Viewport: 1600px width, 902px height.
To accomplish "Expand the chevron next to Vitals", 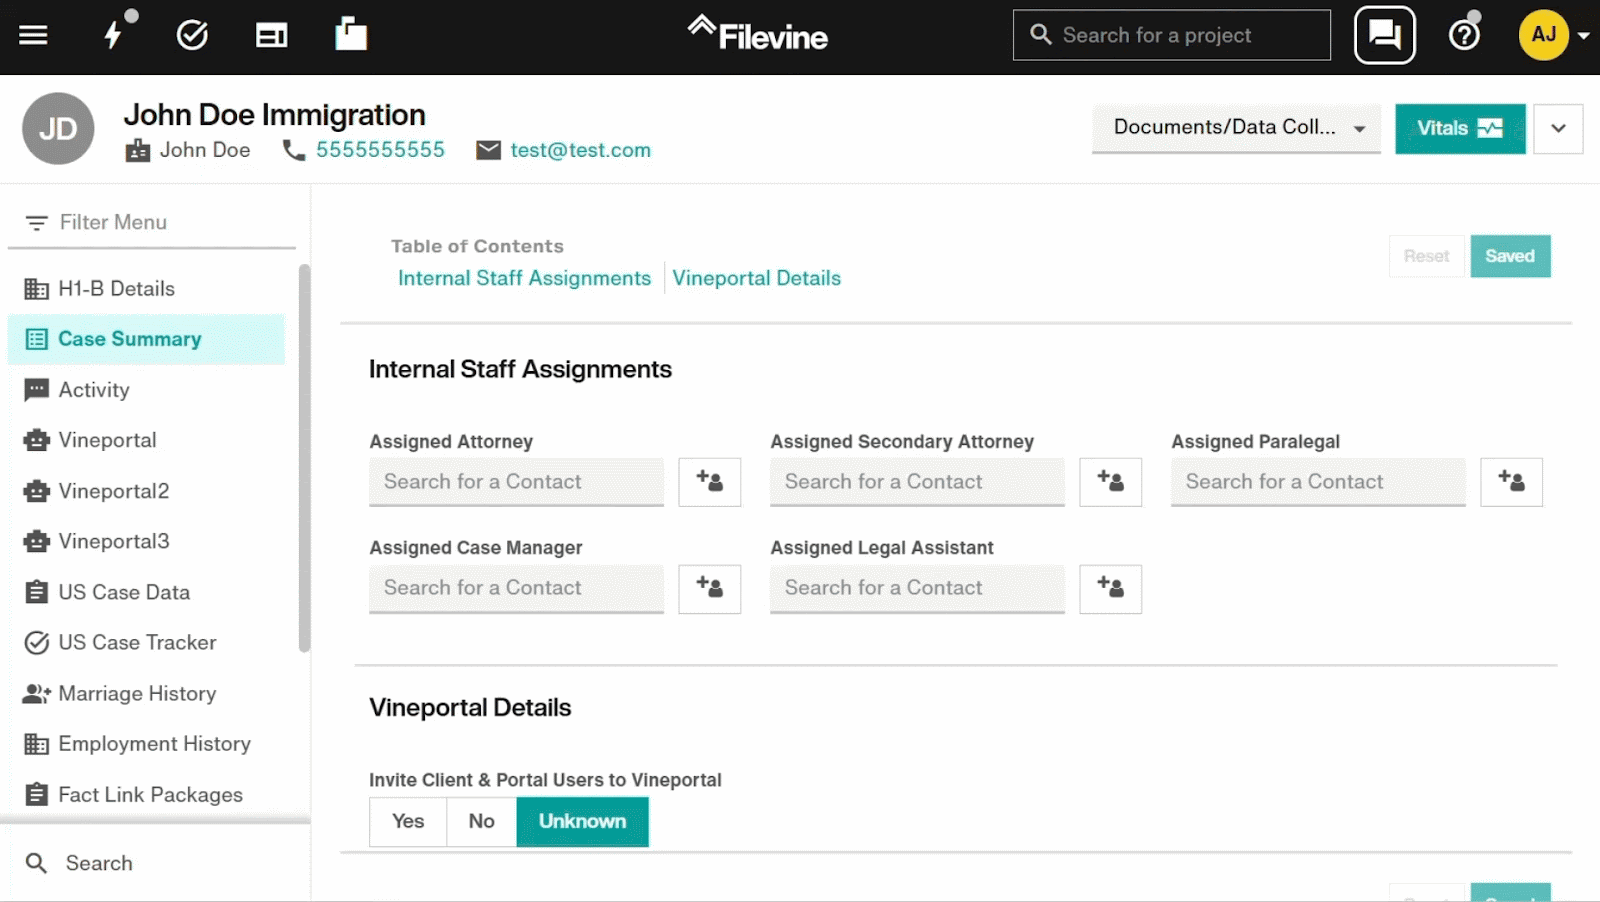I will coord(1558,128).
